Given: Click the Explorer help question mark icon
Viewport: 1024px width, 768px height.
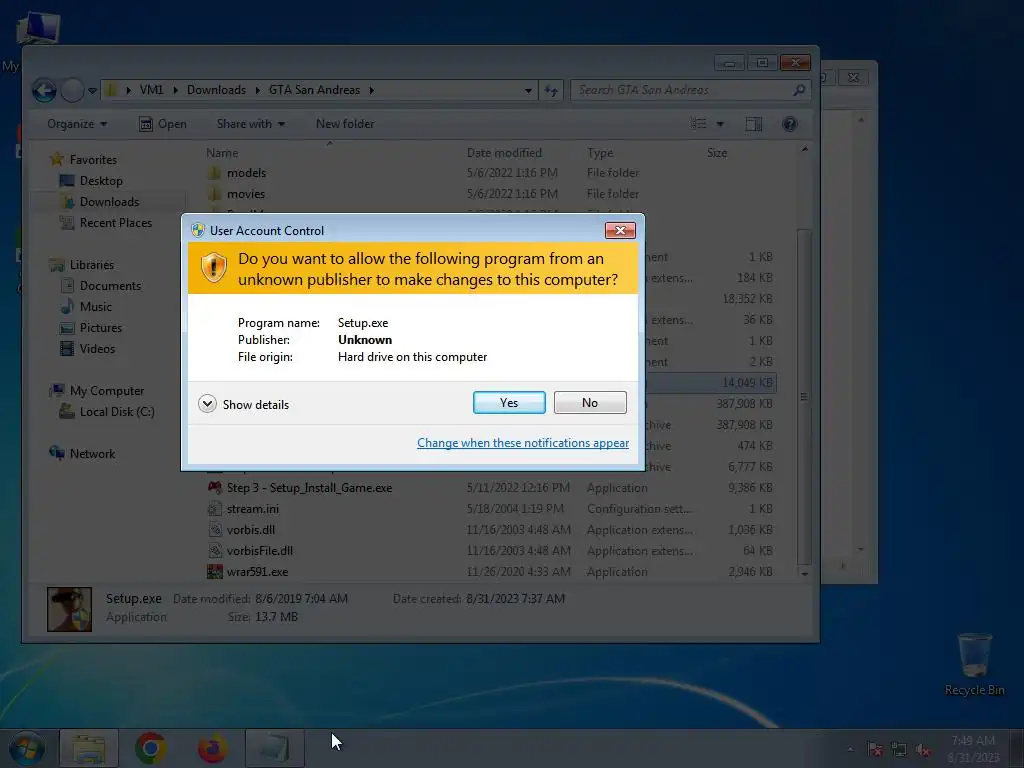Looking at the screenshot, I should click(790, 124).
